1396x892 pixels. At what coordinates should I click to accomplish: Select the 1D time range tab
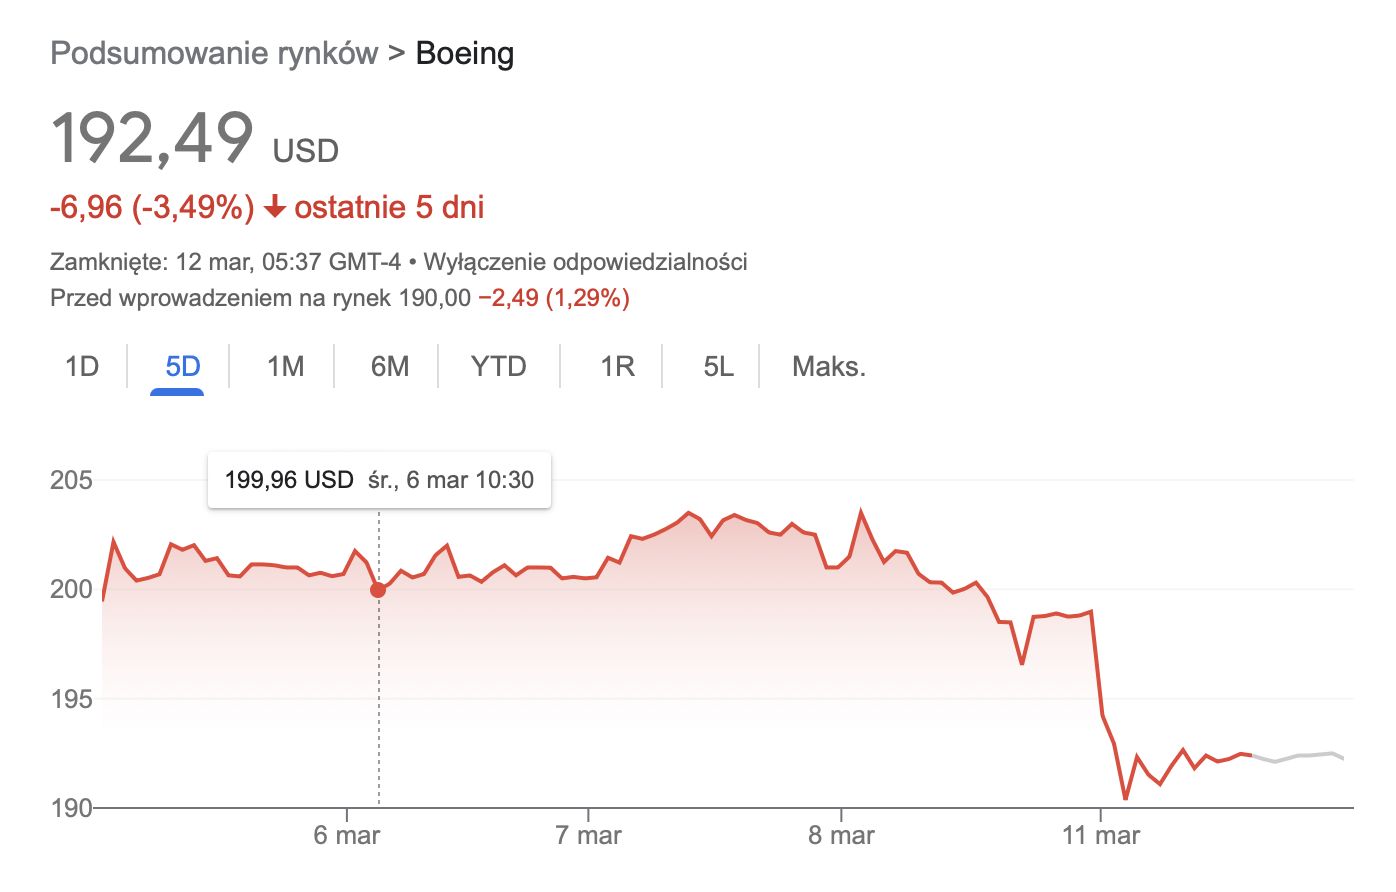click(82, 367)
